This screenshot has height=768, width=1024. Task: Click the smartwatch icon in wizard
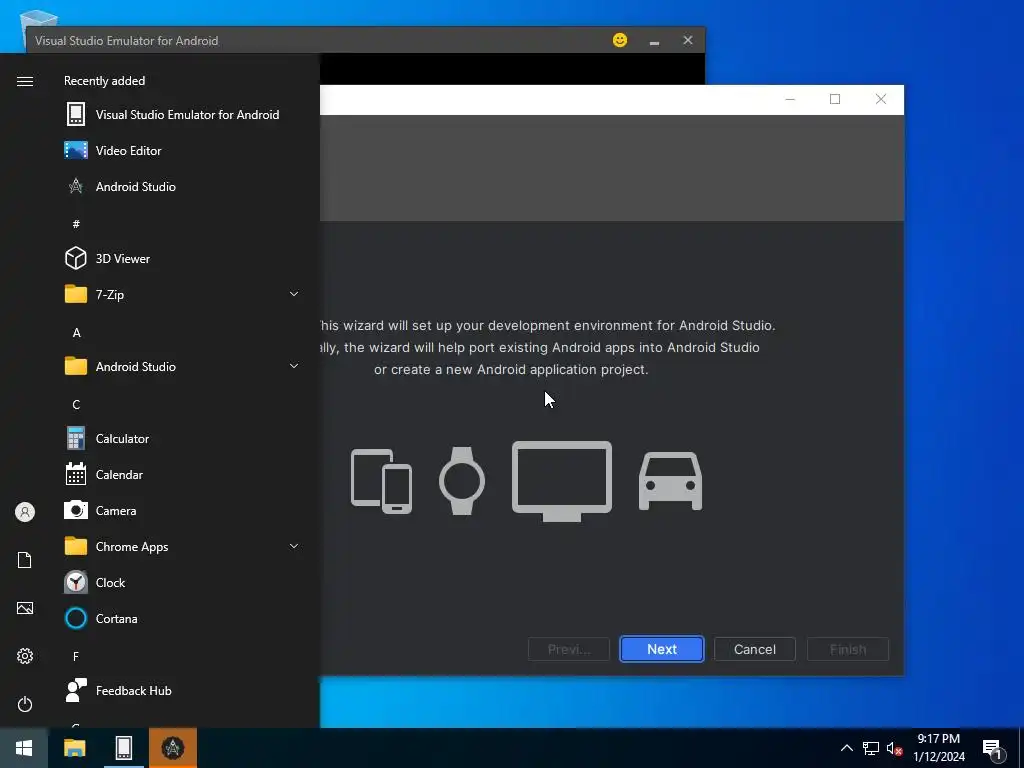coord(462,481)
